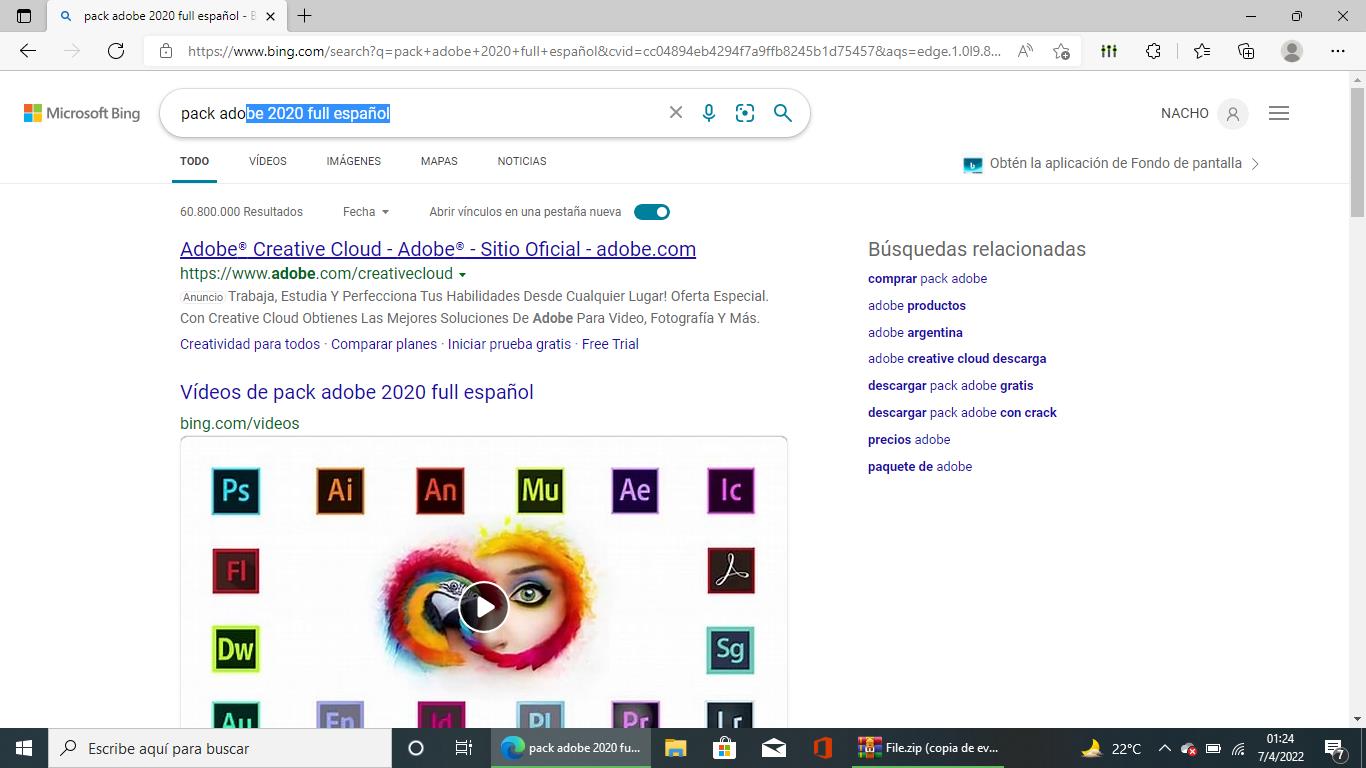This screenshot has width=1366, height=768.
Task: Switch to the NOTICIAS tab
Action: point(522,161)
